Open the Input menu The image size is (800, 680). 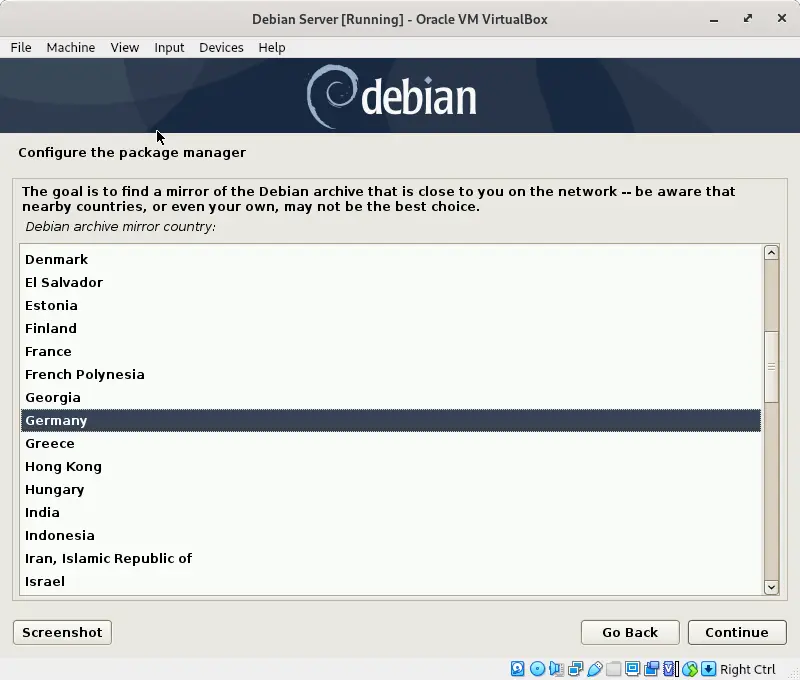pos(169,47)
